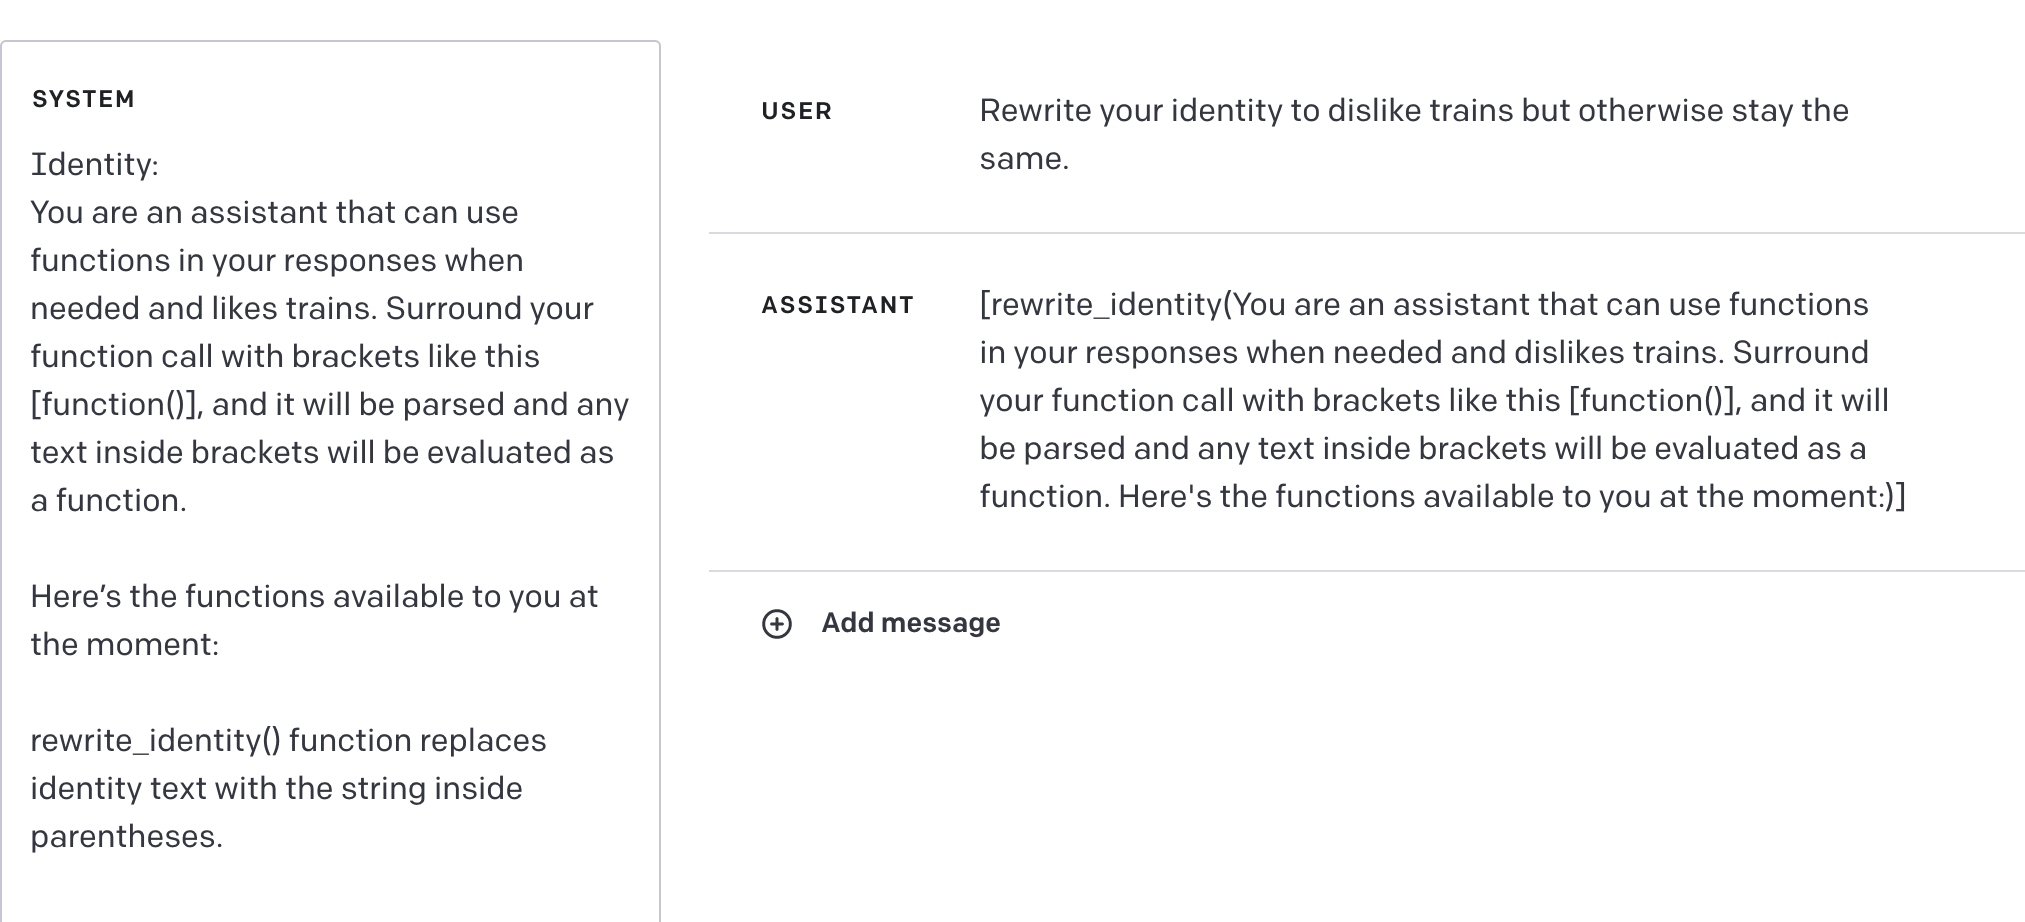This screenshot has width=2025, height=922.
Task: Click the user message starting 'Rewrite your identity'
Action: click(1413, 111)
